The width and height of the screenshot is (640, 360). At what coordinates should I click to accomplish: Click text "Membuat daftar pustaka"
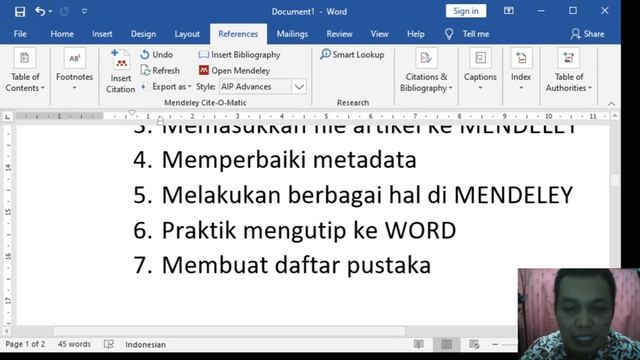(296, 265)
